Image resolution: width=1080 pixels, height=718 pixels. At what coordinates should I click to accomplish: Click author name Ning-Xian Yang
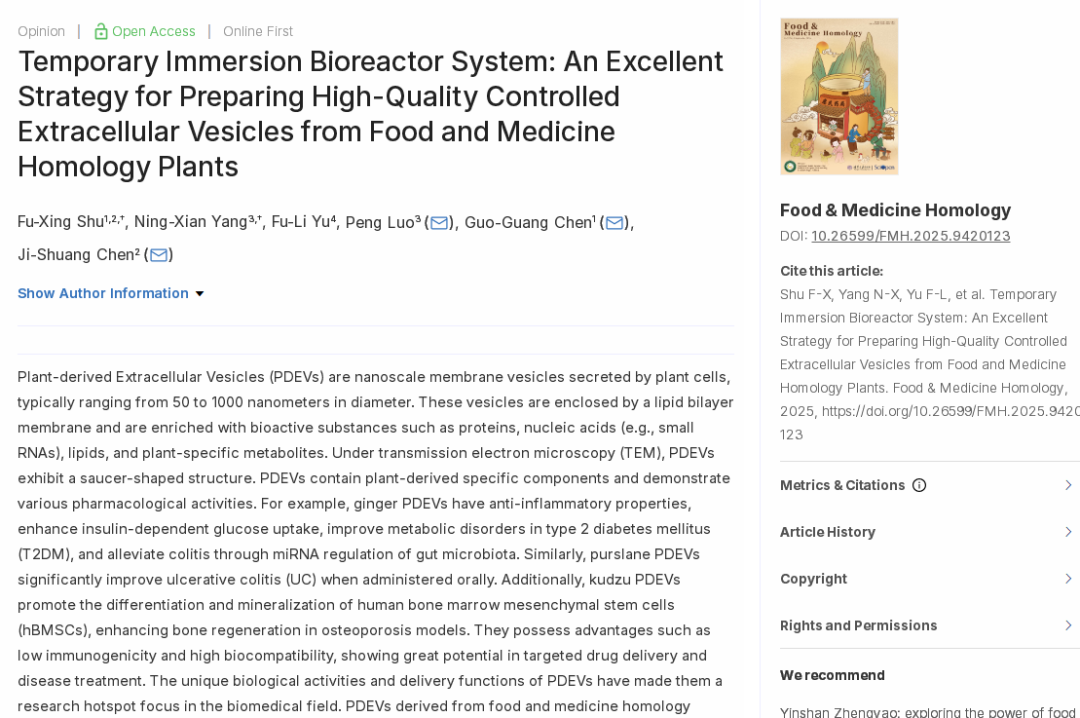(191, 222)
